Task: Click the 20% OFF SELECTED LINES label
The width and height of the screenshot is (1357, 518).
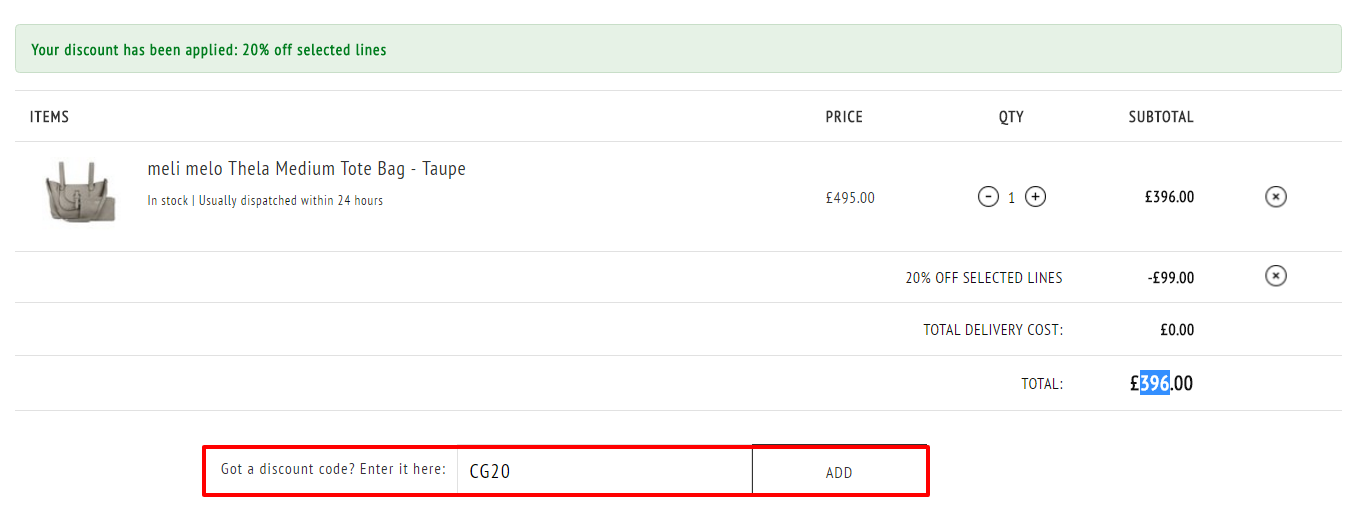Action: tap(984, 278)
